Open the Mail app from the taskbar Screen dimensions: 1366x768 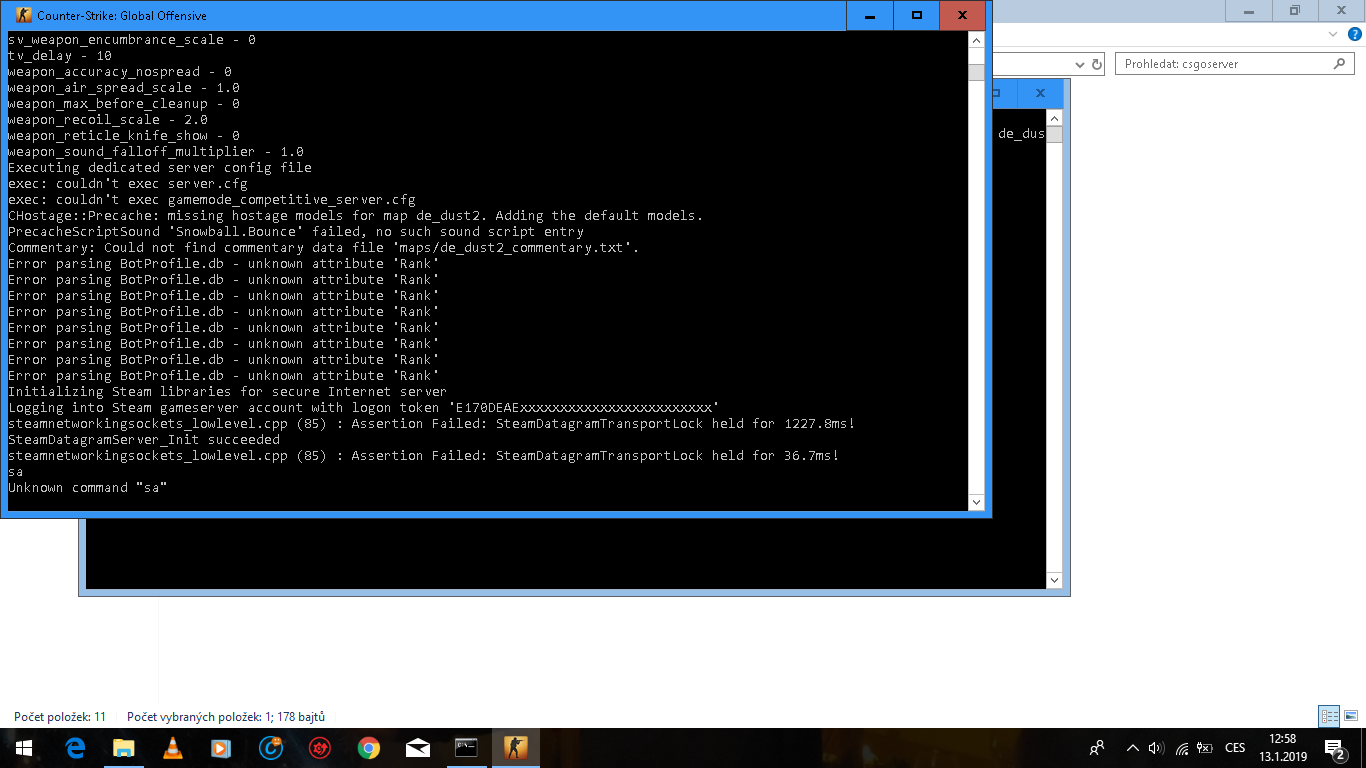418,747
